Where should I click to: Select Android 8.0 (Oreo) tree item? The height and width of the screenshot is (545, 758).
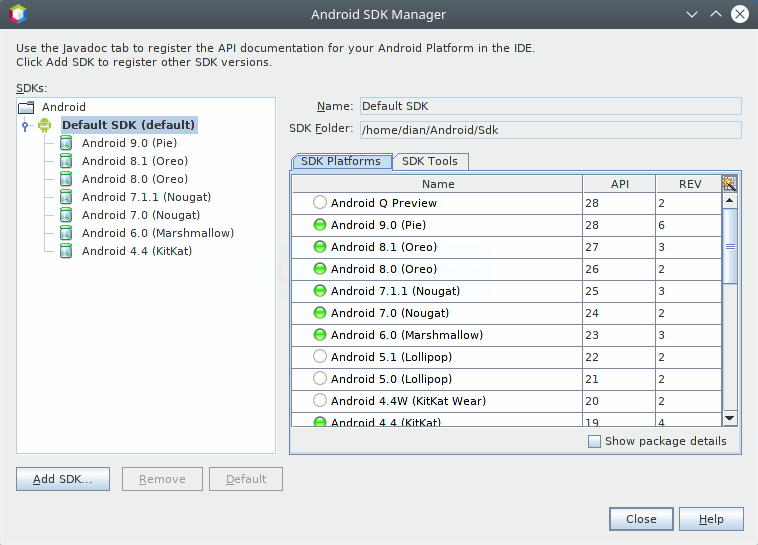click(135, 179)
